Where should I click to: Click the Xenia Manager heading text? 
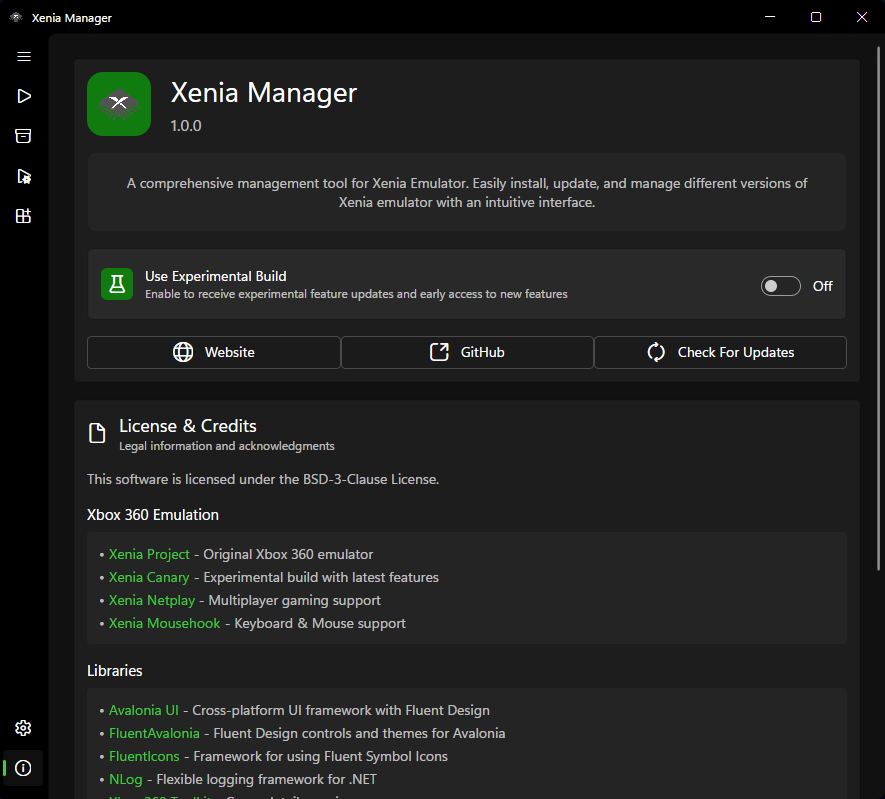[264, 93]
